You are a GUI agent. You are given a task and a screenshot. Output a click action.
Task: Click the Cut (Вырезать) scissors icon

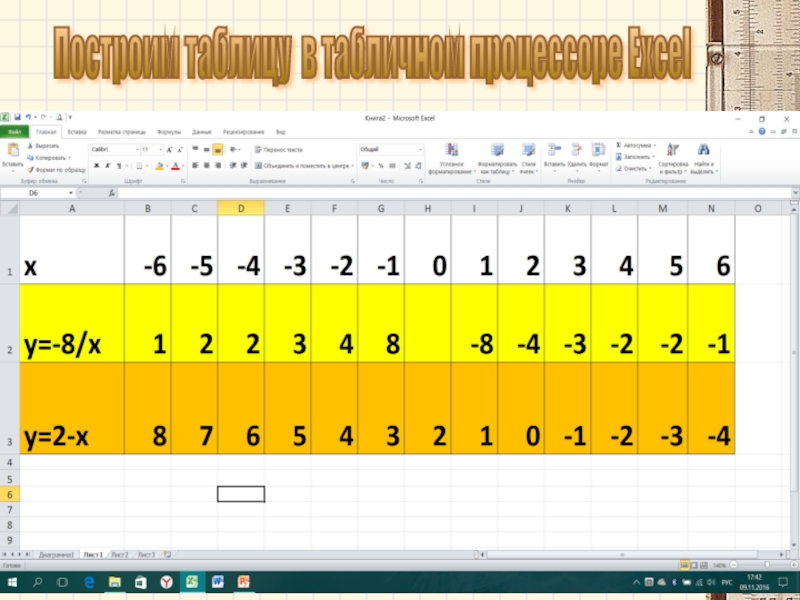31,145
